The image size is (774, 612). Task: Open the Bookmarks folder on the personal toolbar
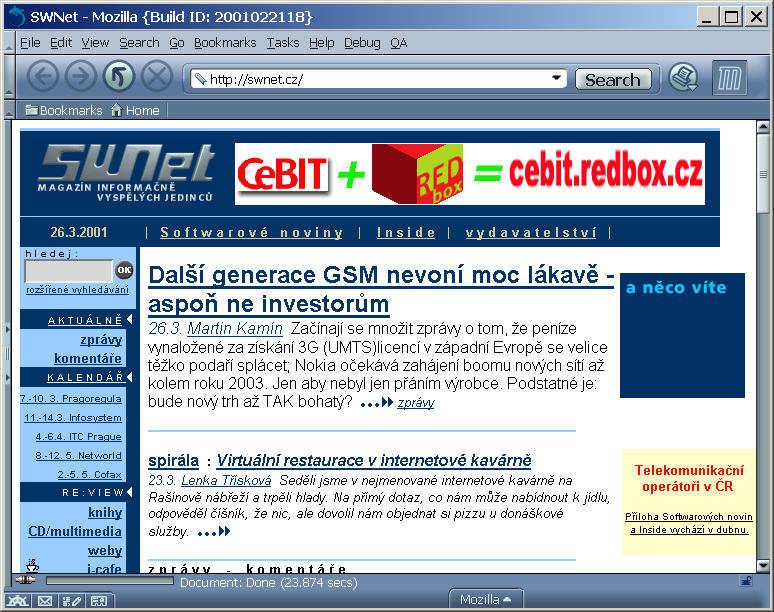(x=64, y=110)
